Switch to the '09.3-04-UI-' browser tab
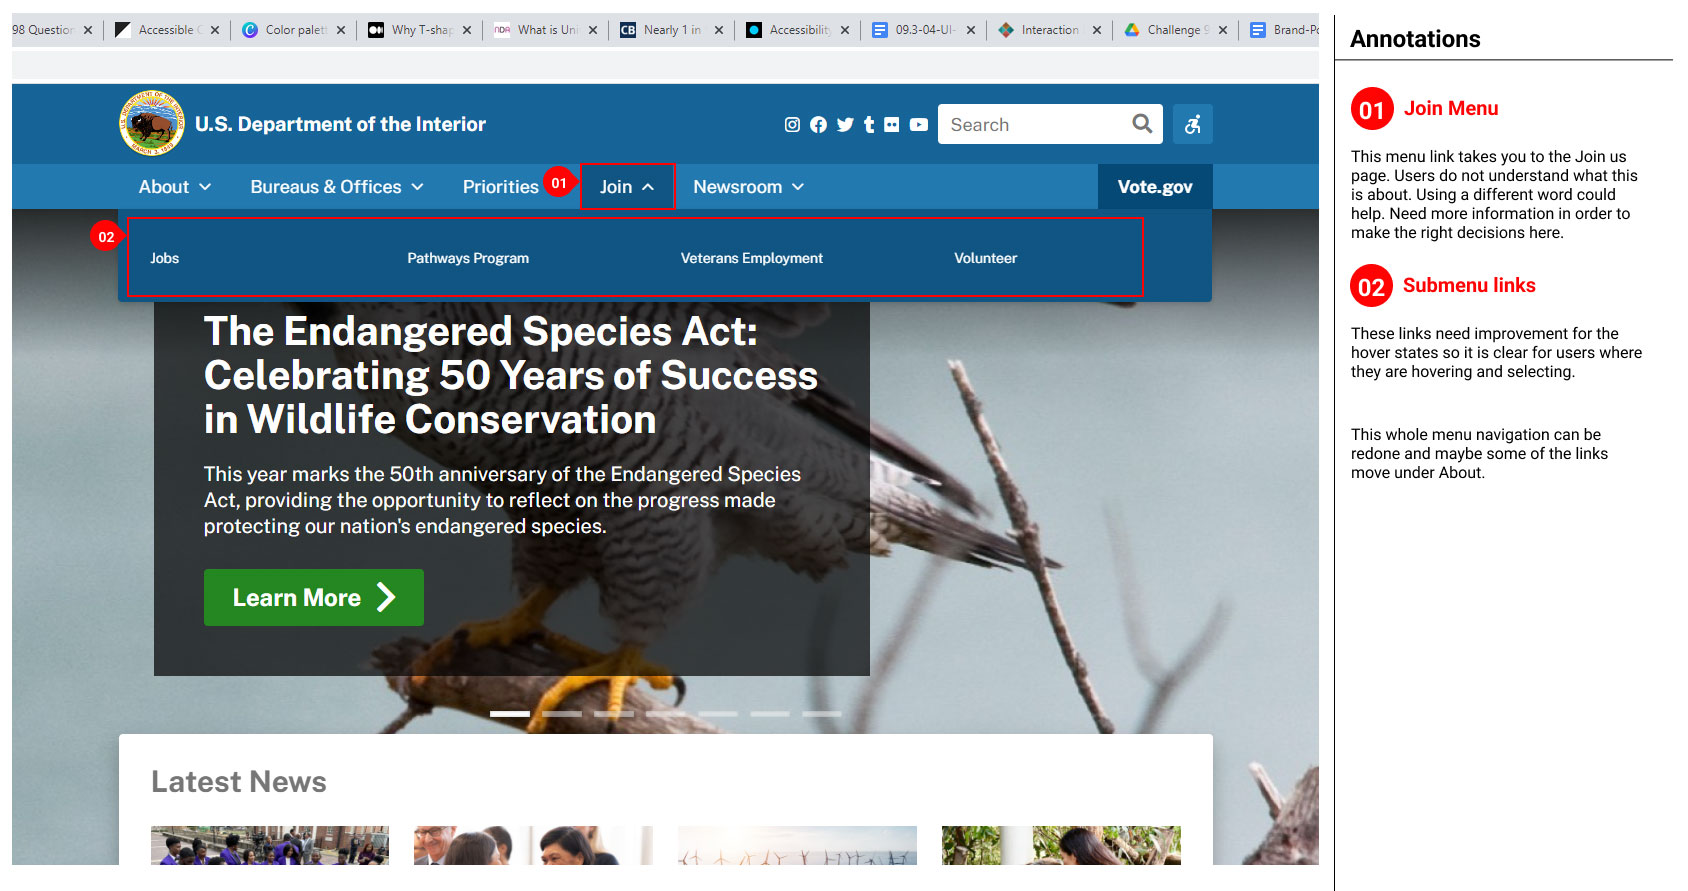Image resolution: width=1688 pixels, height=891 pixels. pos(922,30)
